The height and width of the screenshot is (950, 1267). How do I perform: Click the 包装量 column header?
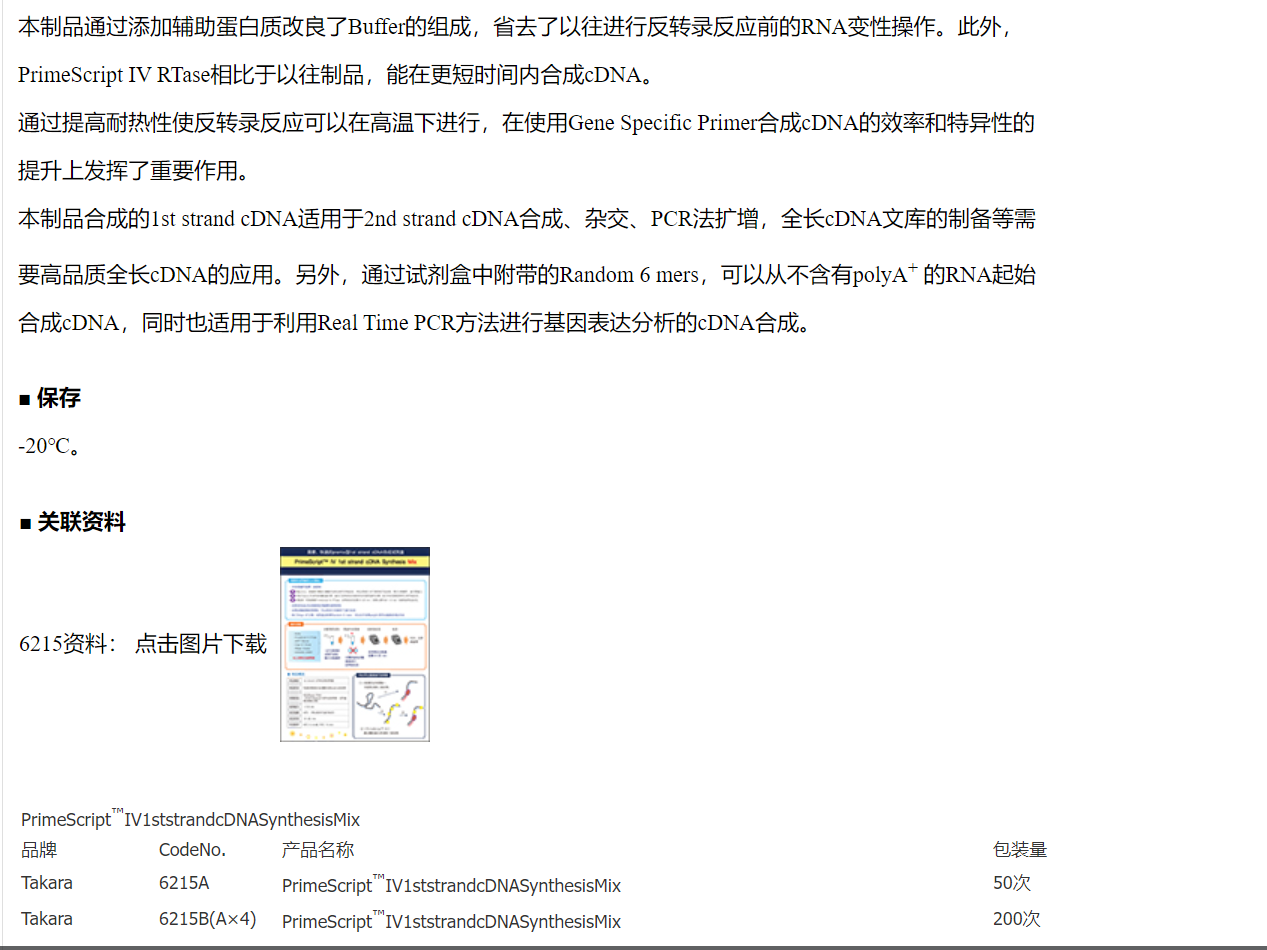[1019, 850]
